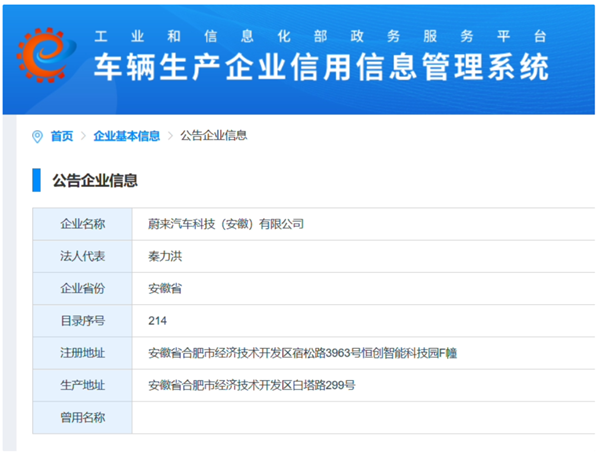Screen dimensions: 600x461
Task: Click the 公告企业信息 breadcrumb text
Action: [x=214, y=135]
